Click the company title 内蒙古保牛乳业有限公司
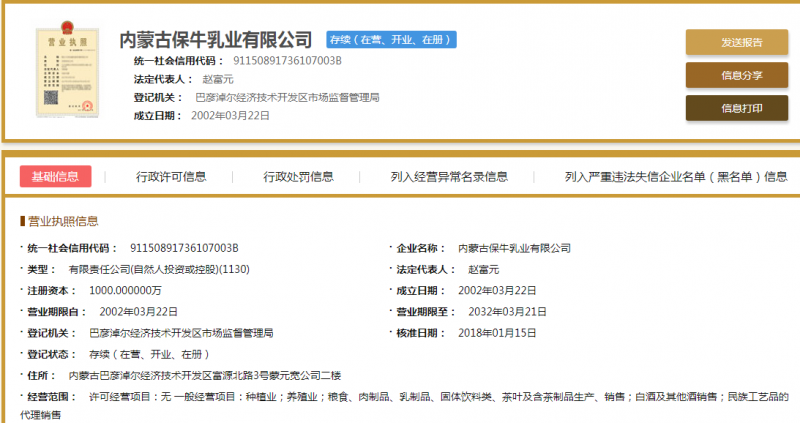 point(215,40)
